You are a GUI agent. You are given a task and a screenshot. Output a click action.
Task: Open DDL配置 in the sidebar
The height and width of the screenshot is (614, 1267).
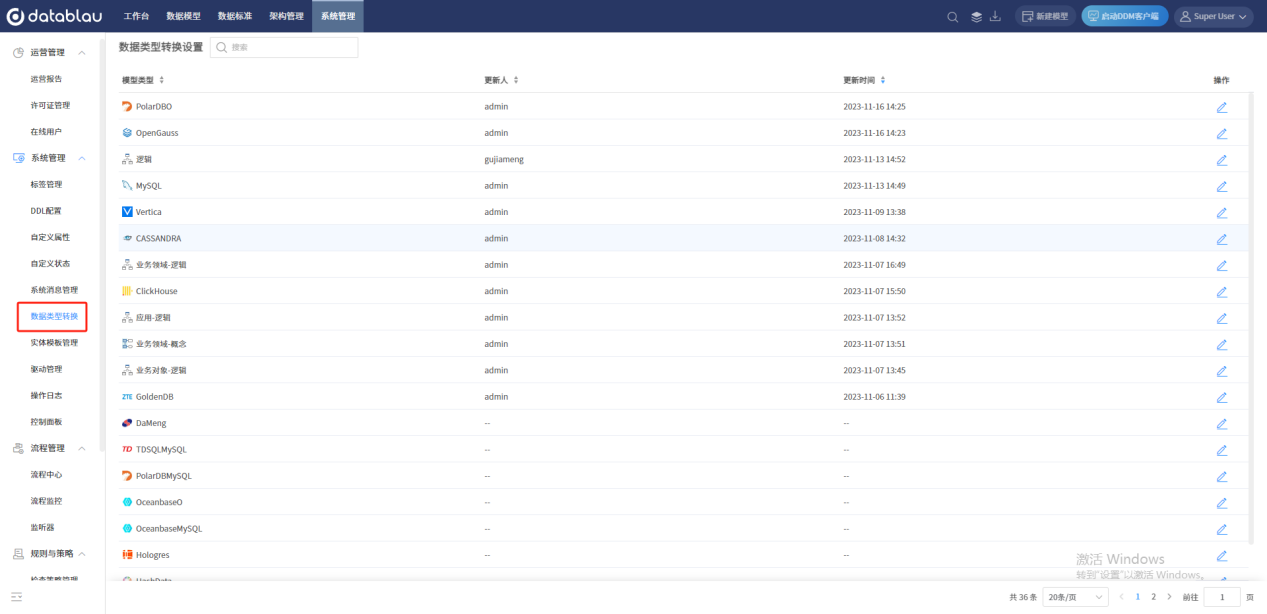click(x=46, y=211)
